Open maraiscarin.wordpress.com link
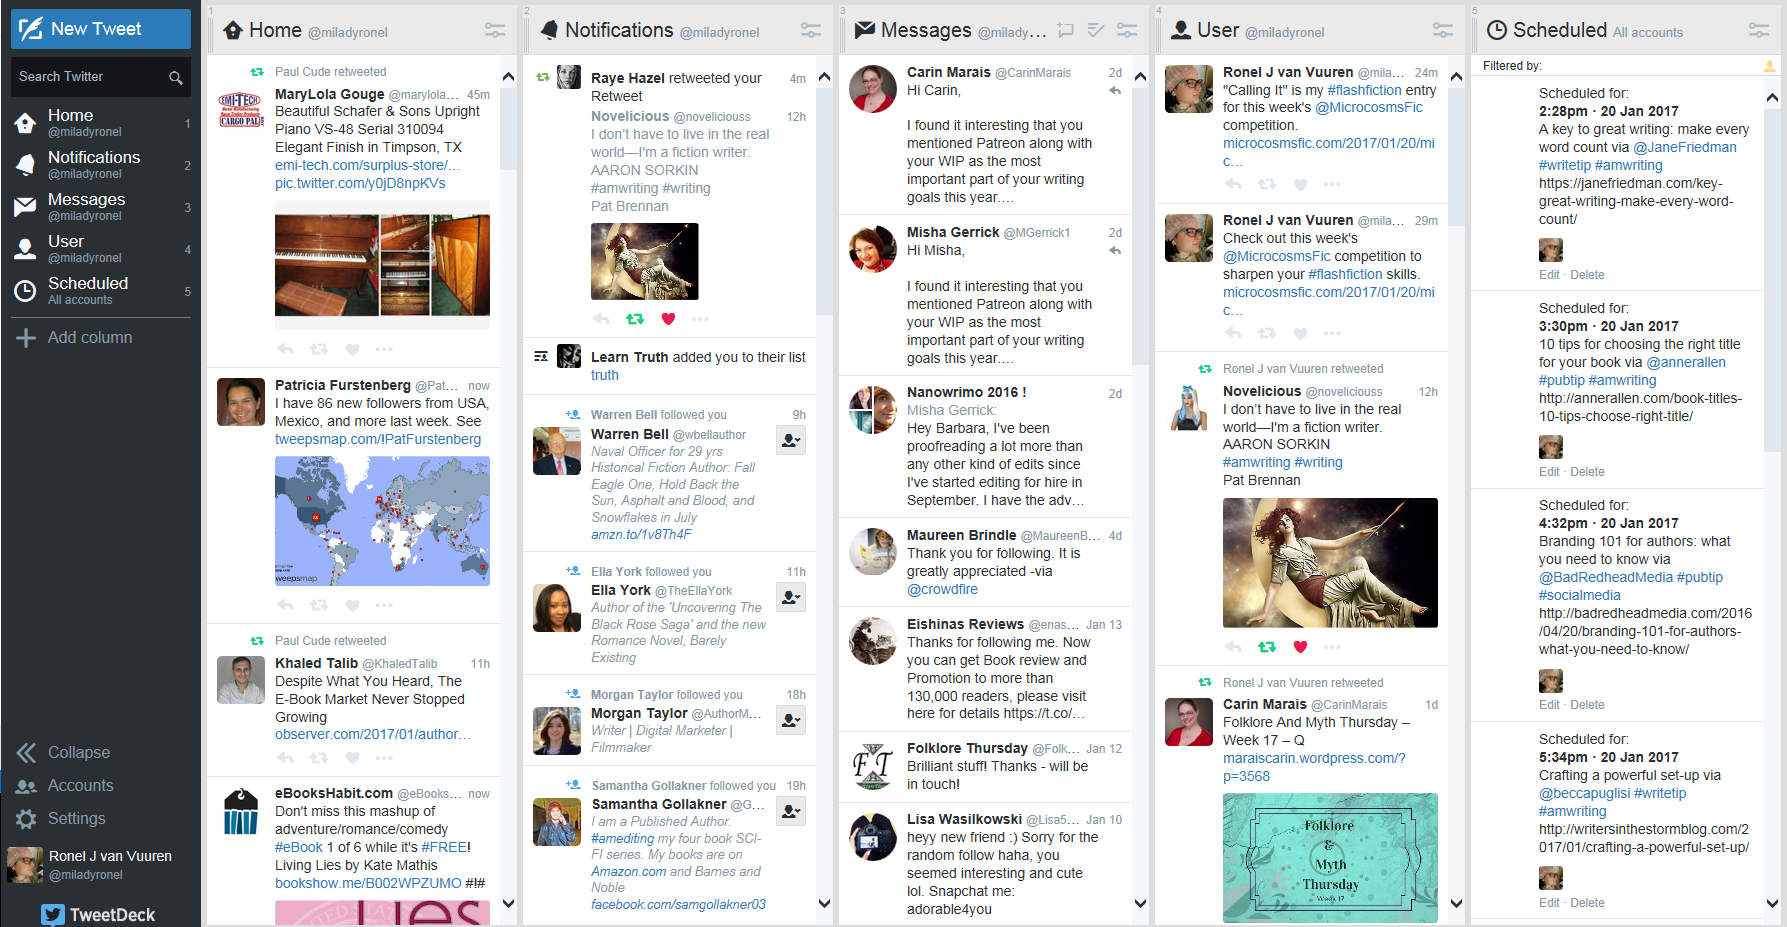1787x927 pixels. tap(1314, 767)
